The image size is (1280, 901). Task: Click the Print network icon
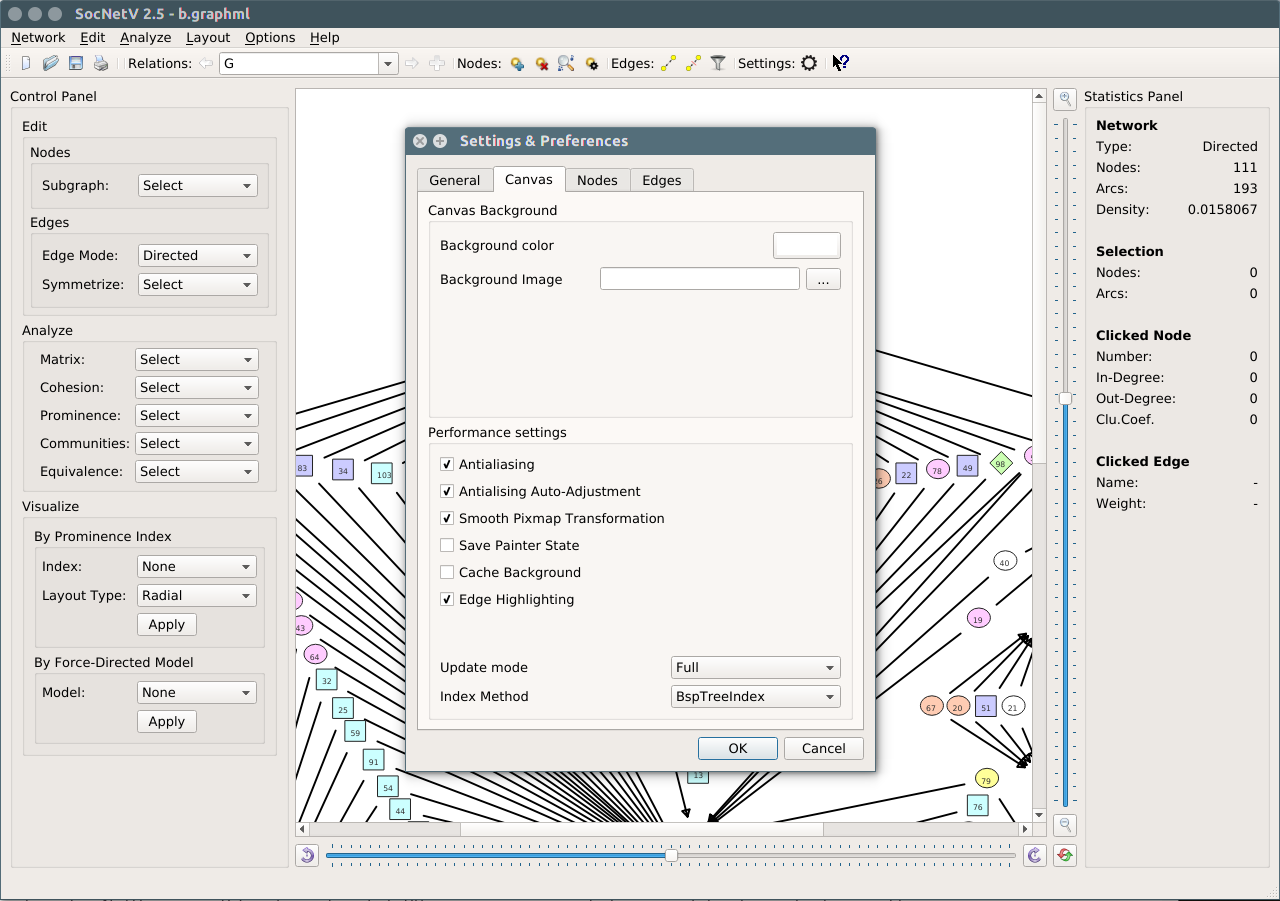click(101, 63)
